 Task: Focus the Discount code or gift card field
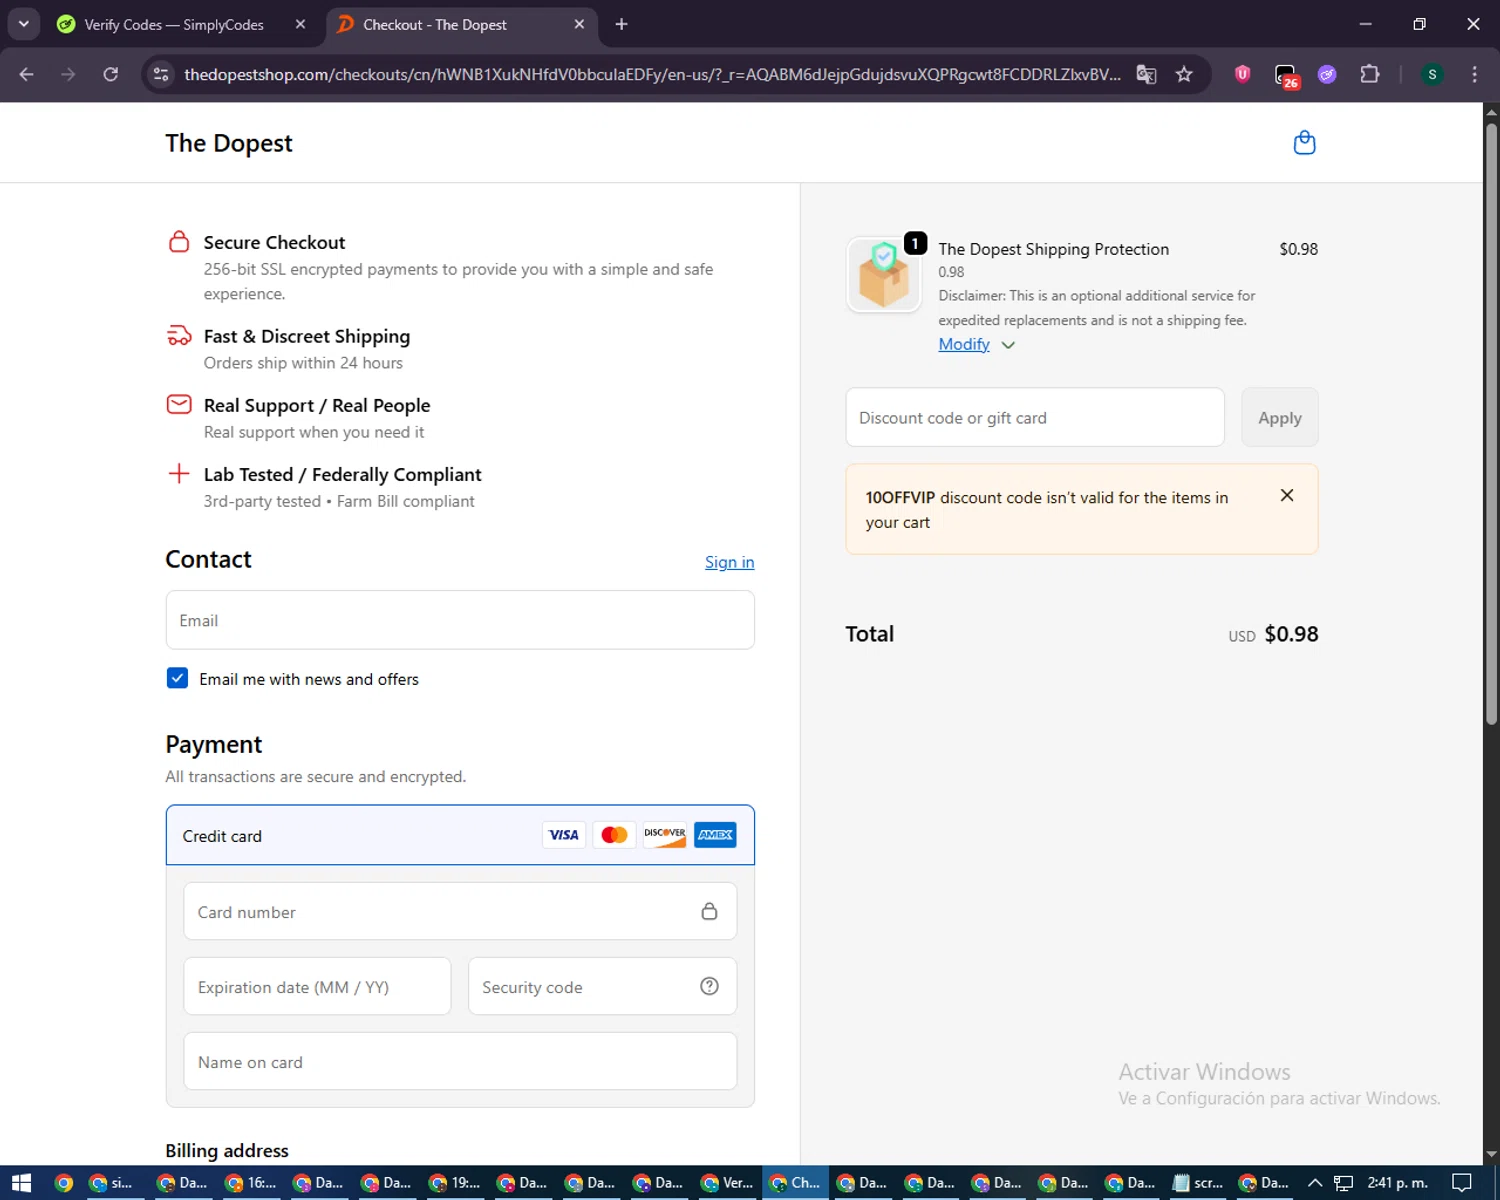[x=1035, y=417]
